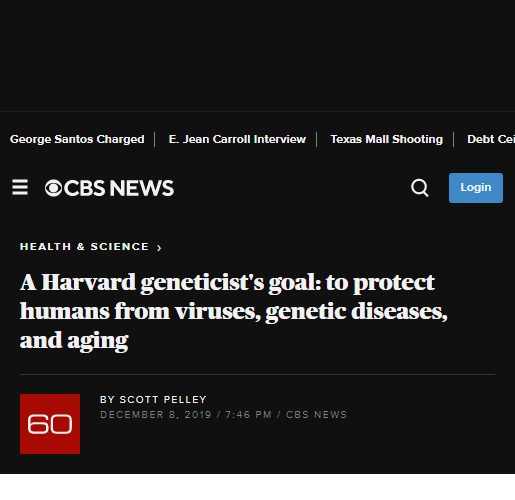Click the 7:46 PM timestamp
515x500 pixels.
(x=248, y=415)
